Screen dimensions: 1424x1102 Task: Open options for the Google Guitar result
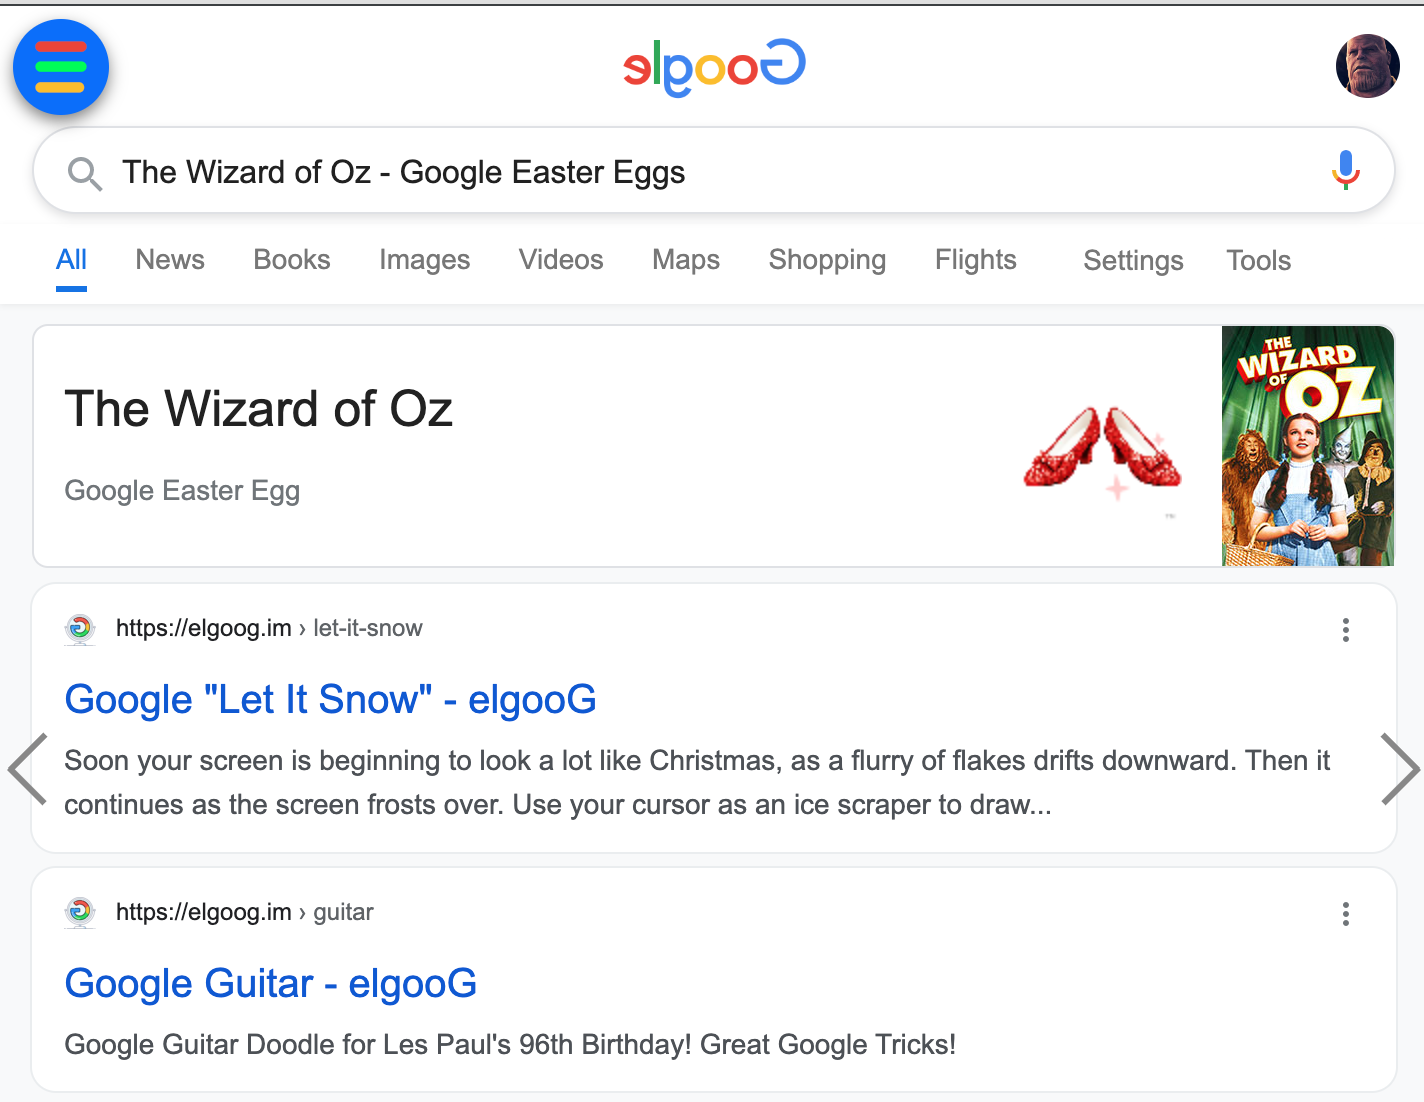(1346, 914)
